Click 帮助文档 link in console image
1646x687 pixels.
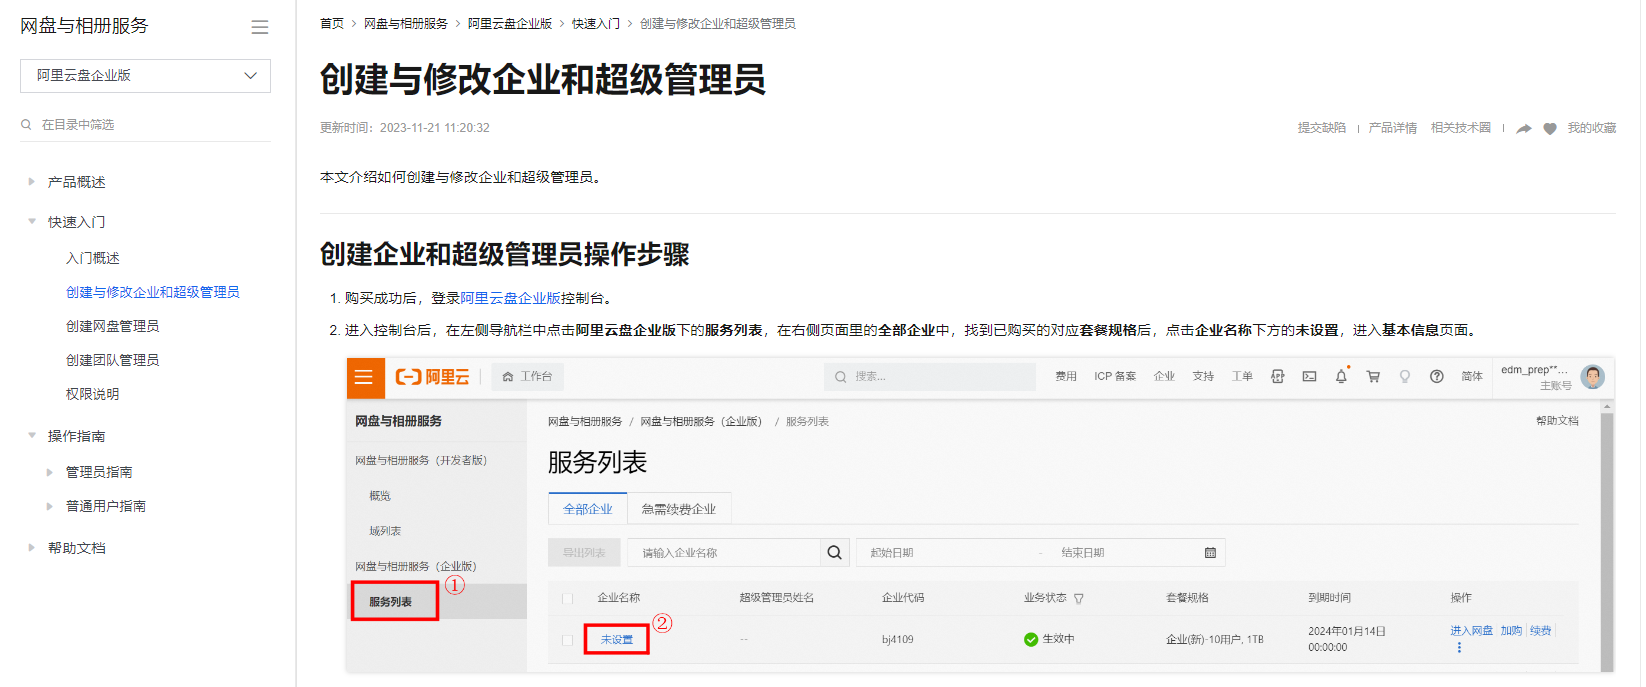click(x=1557, y=421)
